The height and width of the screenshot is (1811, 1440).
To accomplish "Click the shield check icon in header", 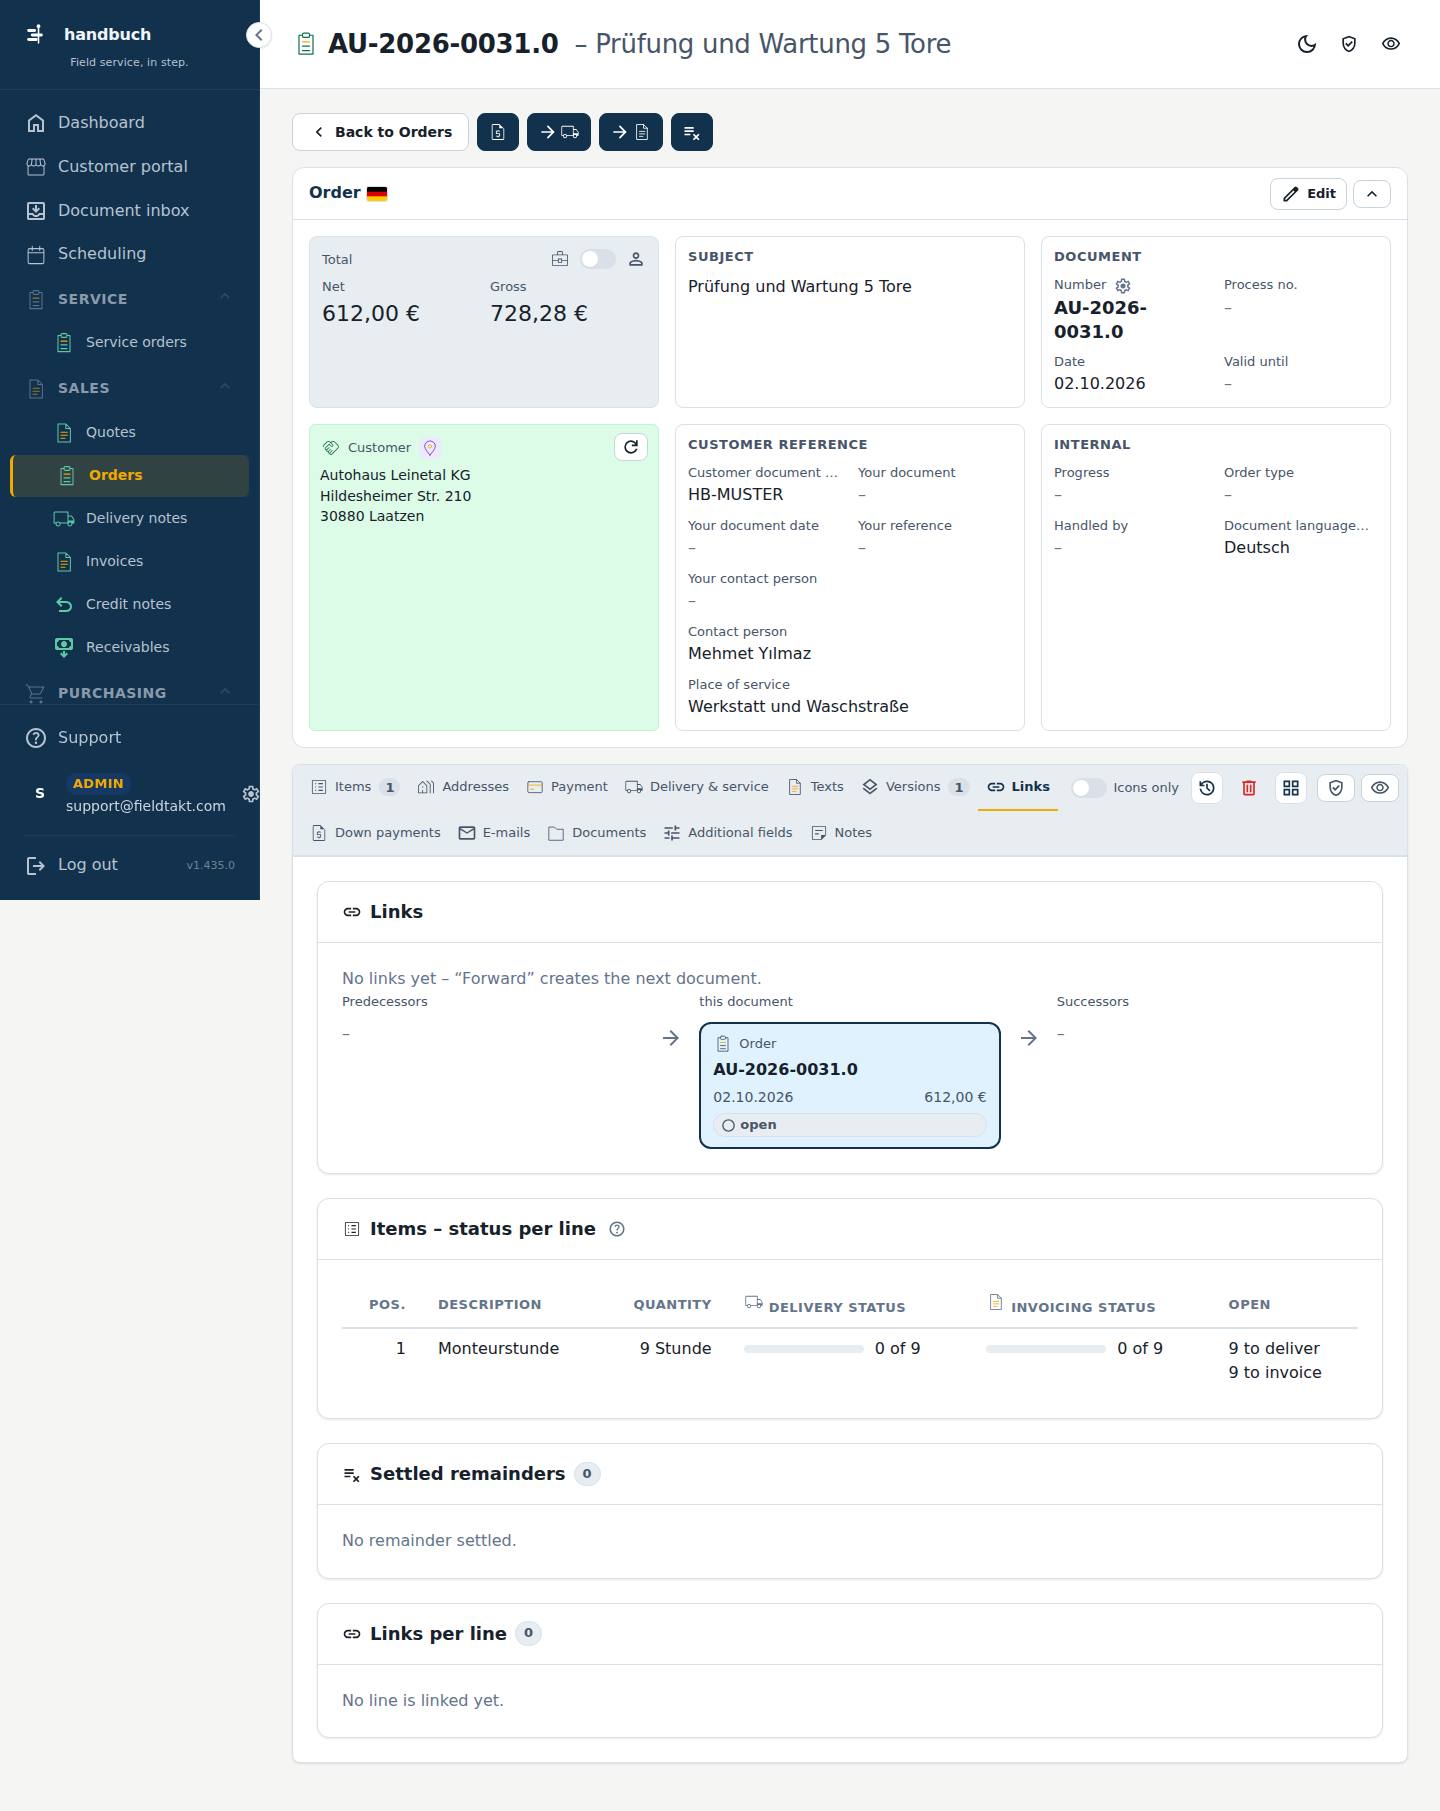I will pos(1349,44).
